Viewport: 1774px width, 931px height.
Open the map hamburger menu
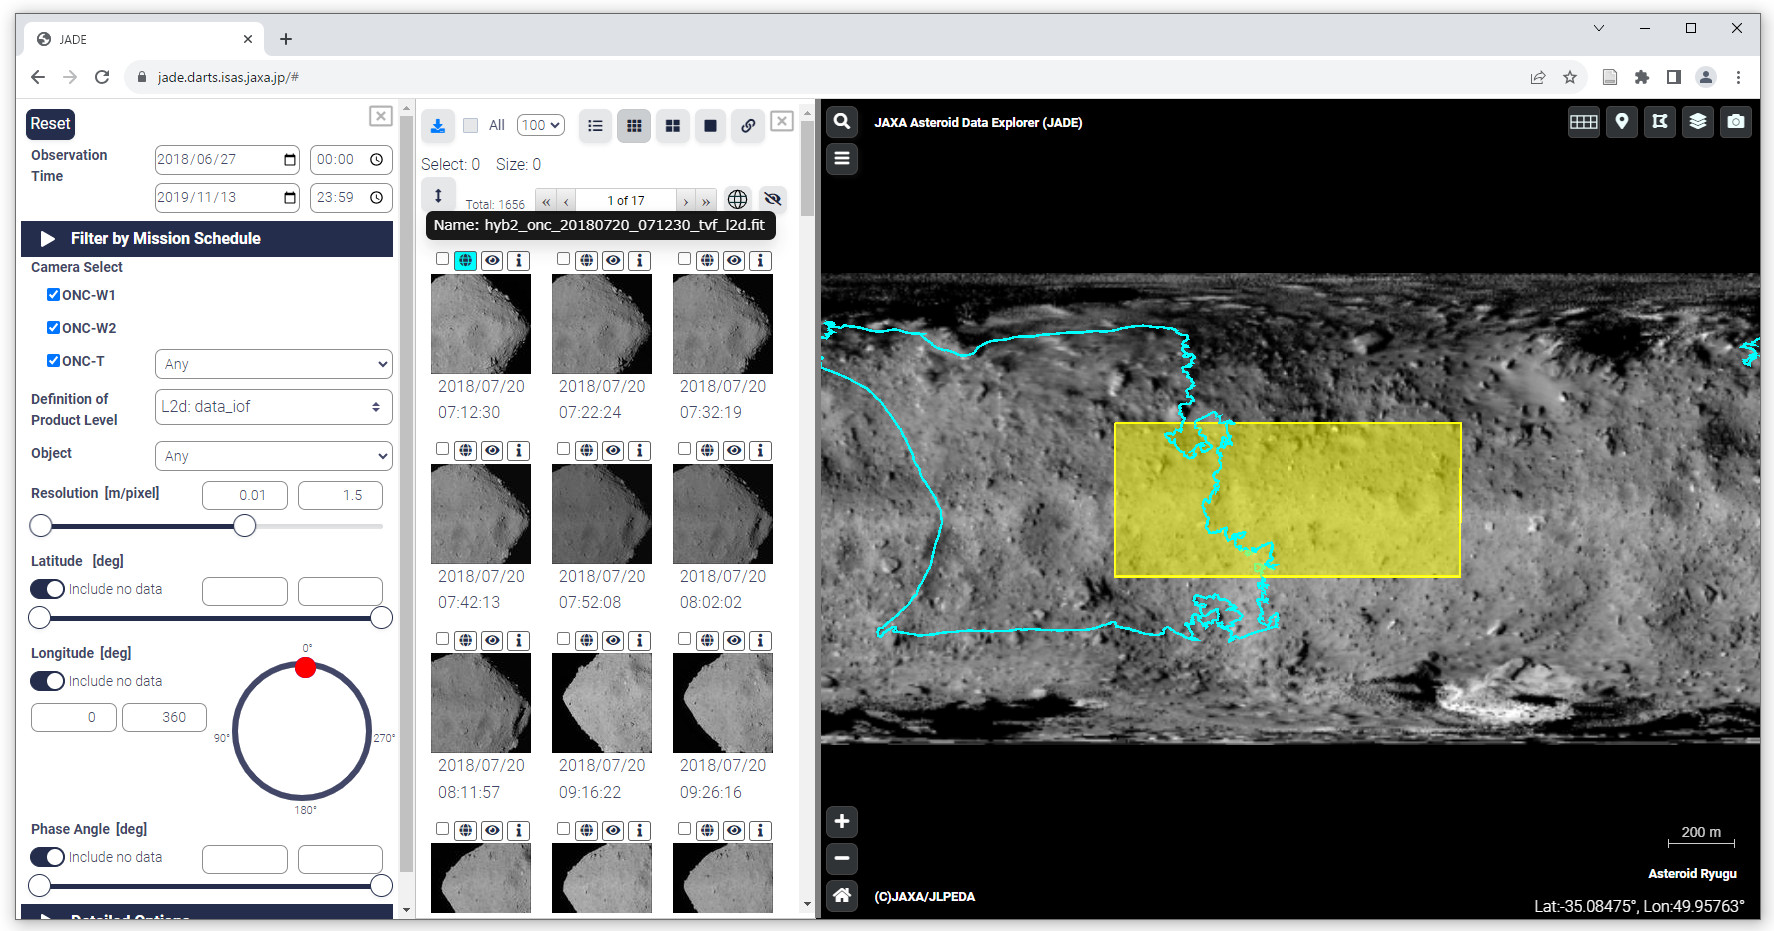tap(842, 159)
